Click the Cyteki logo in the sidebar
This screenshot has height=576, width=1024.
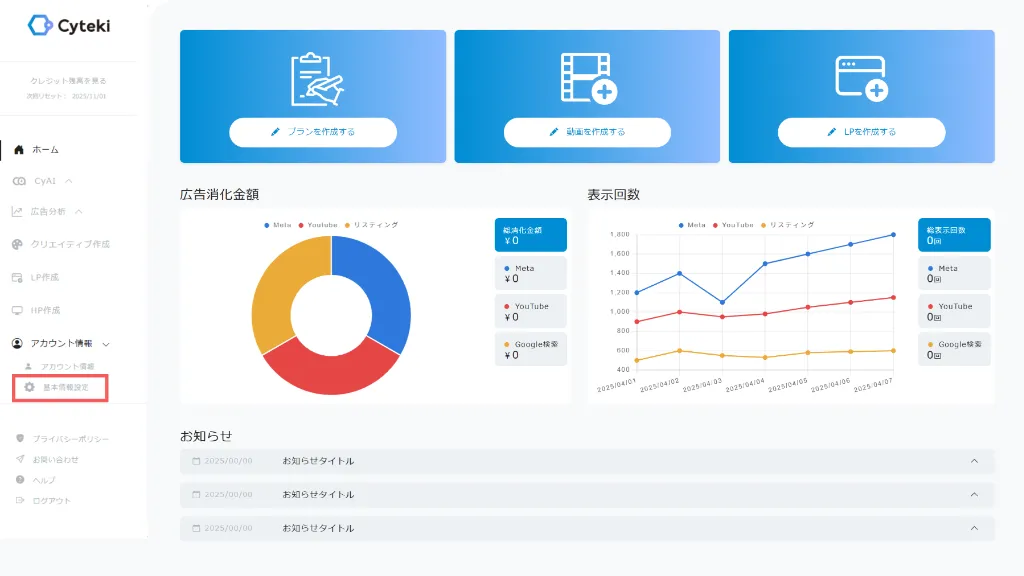click(68, 25)
